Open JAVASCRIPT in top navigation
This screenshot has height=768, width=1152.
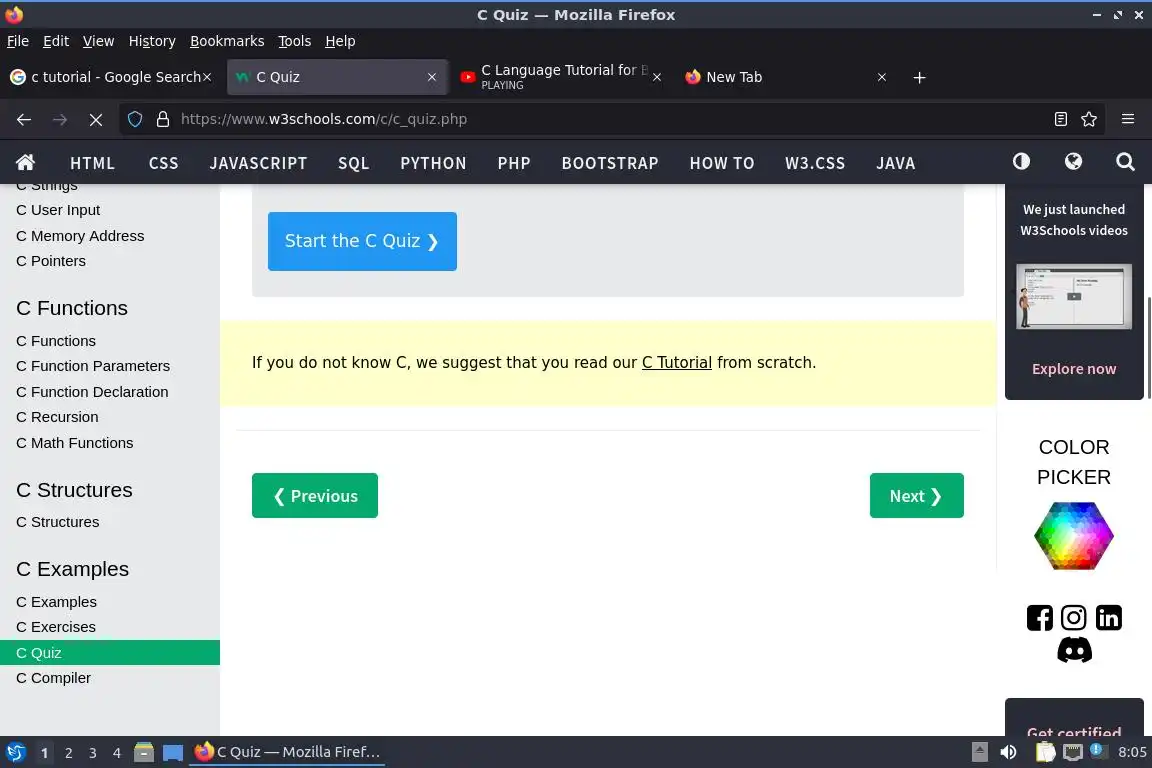259,163
